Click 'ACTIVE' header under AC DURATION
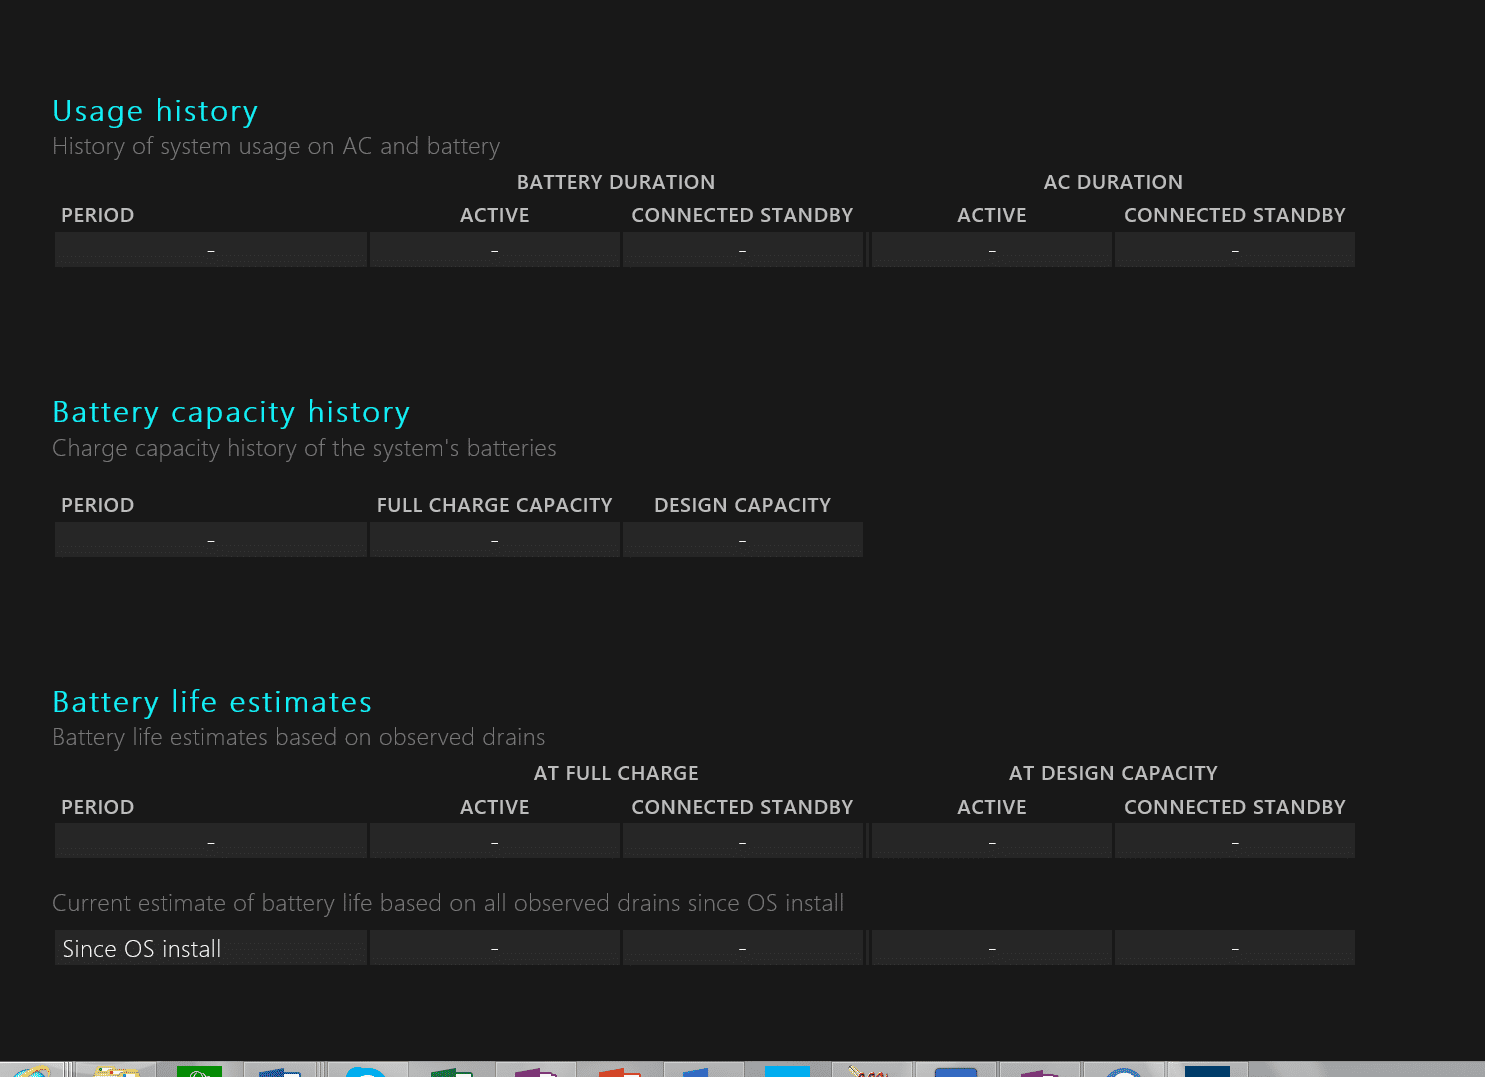The width and height of the screenshot is (1485, 1077). click(992, 215)
